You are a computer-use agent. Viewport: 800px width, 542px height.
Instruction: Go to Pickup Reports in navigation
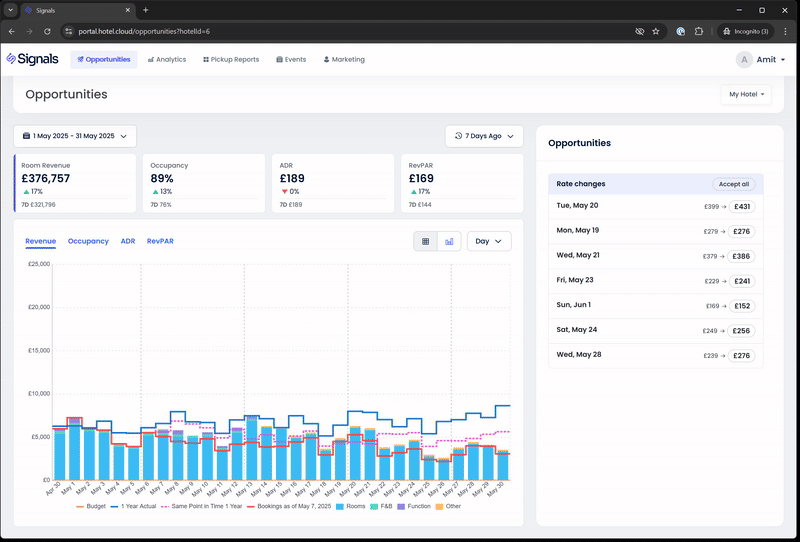tap(231, 60)
